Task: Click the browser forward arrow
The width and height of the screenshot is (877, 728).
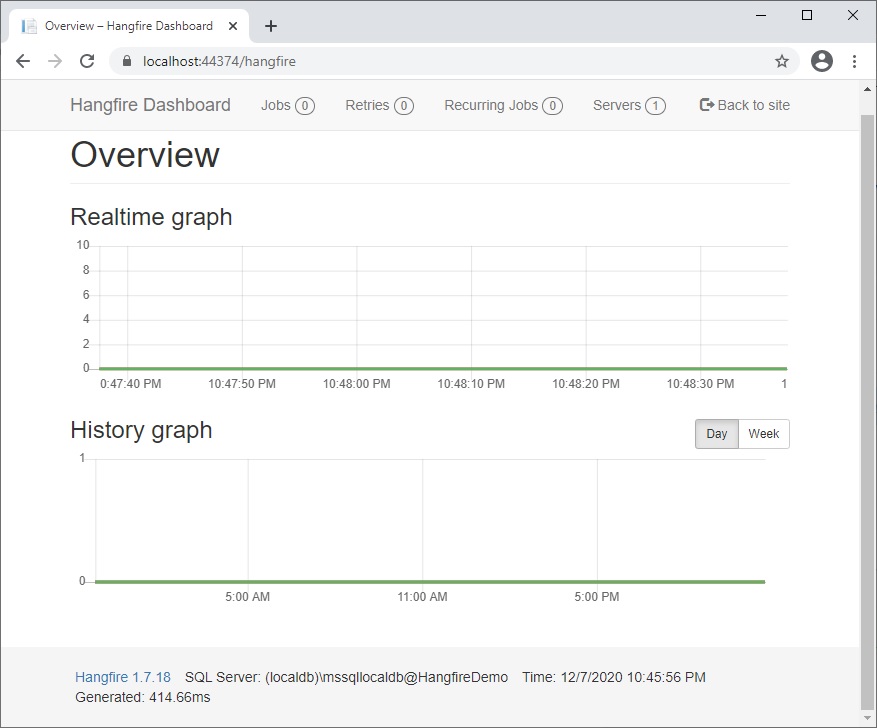Action: 55,61
